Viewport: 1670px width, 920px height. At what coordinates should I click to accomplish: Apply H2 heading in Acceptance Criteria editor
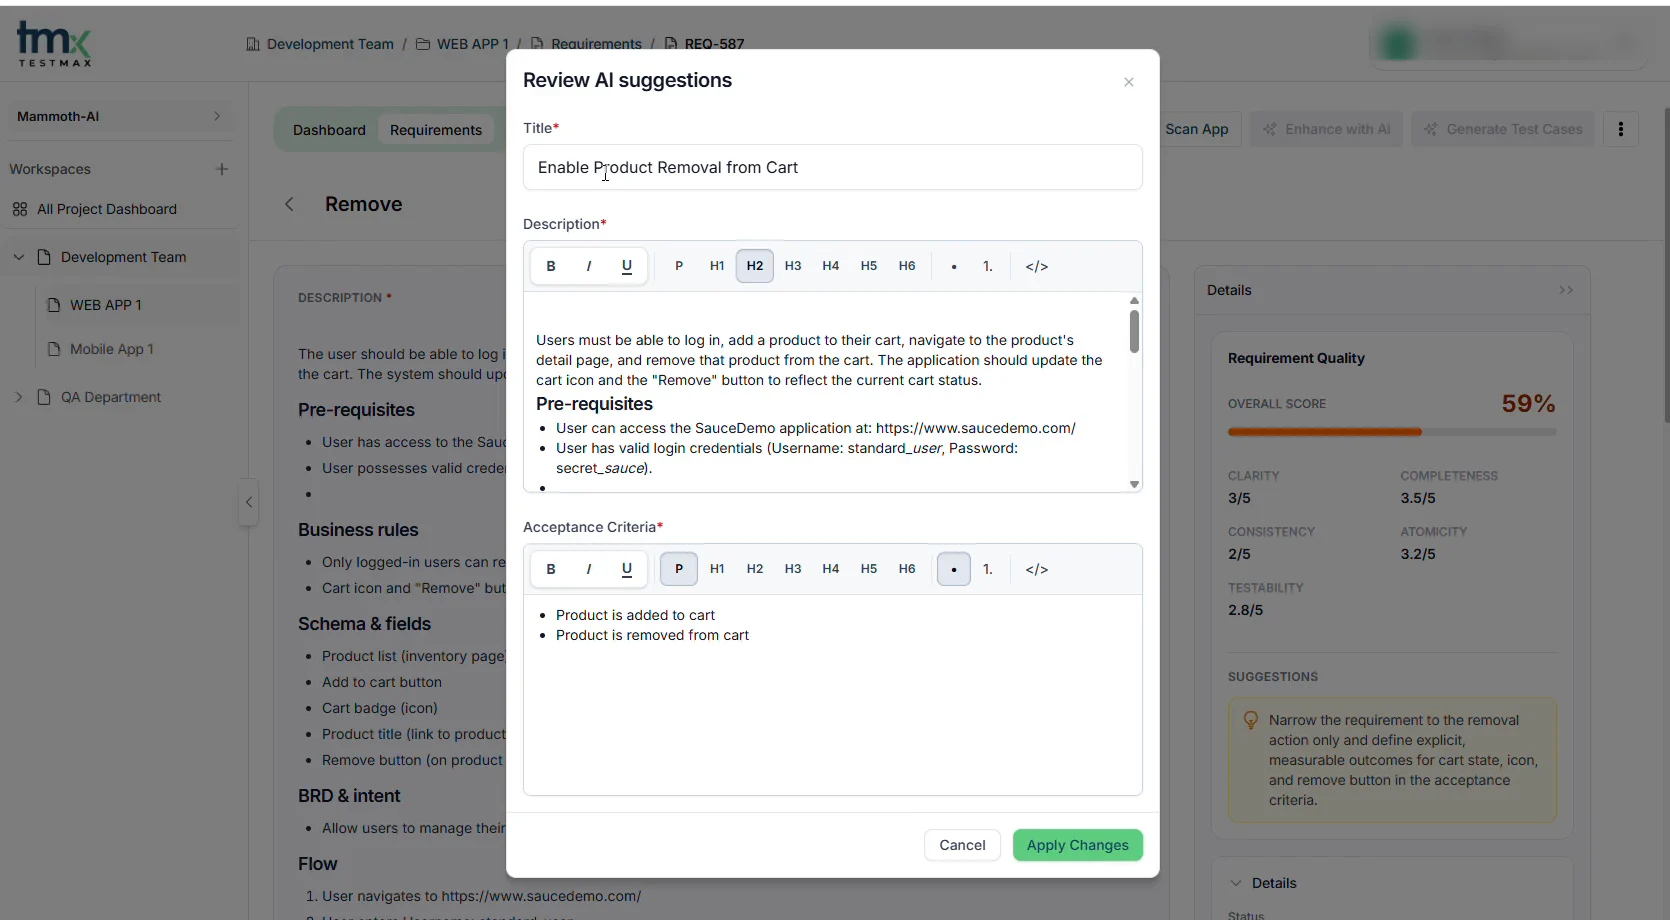click(x=755, y=569)
